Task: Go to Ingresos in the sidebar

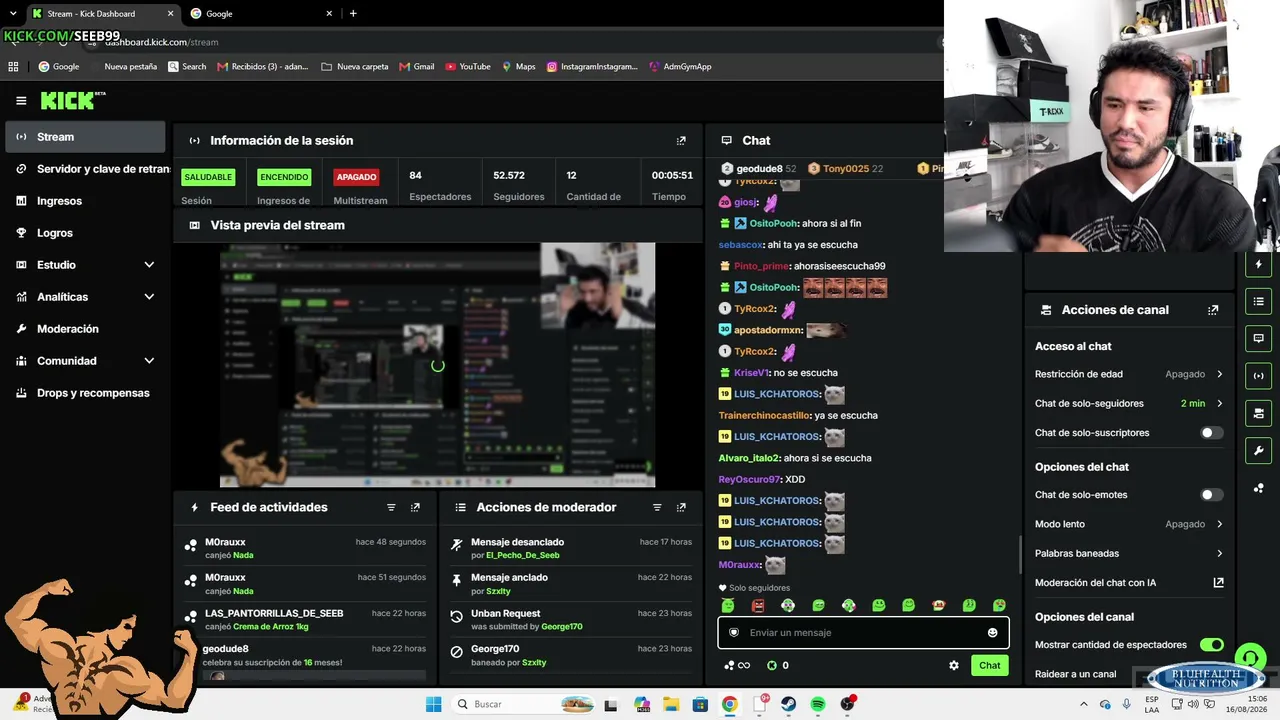Action: [85, 201]
